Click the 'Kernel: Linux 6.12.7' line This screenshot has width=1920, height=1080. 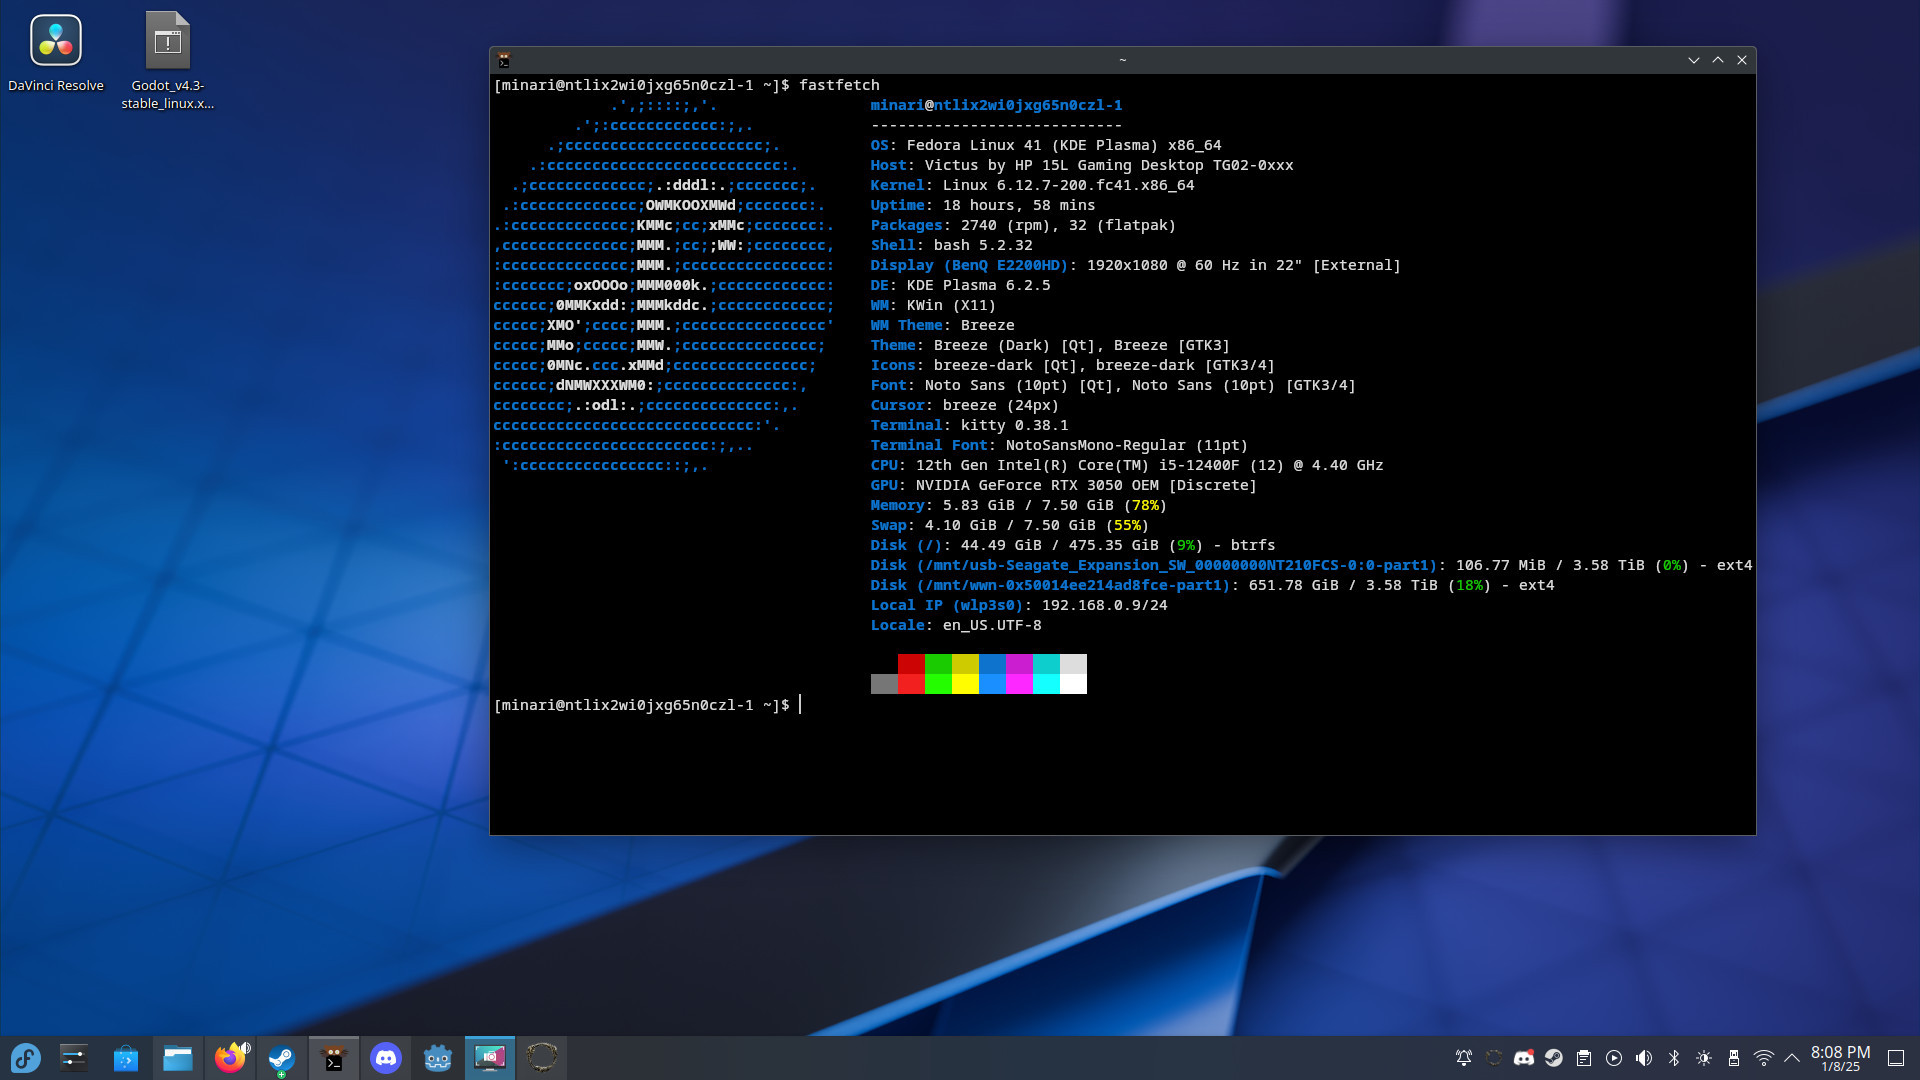1032,185
